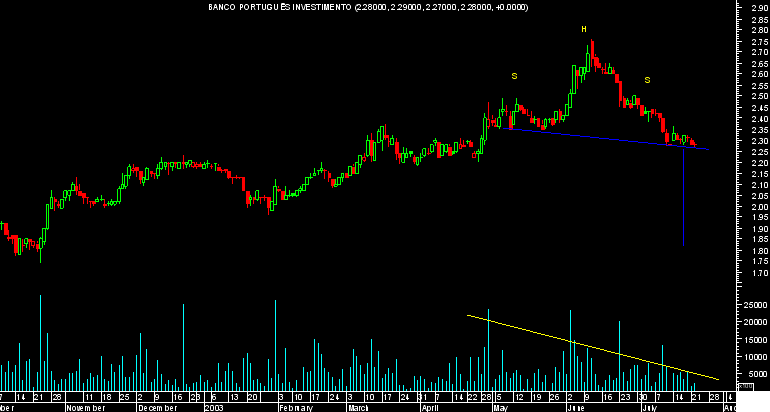Click the blue neckline trendline
770x412 pixels.
pos(604,139)
